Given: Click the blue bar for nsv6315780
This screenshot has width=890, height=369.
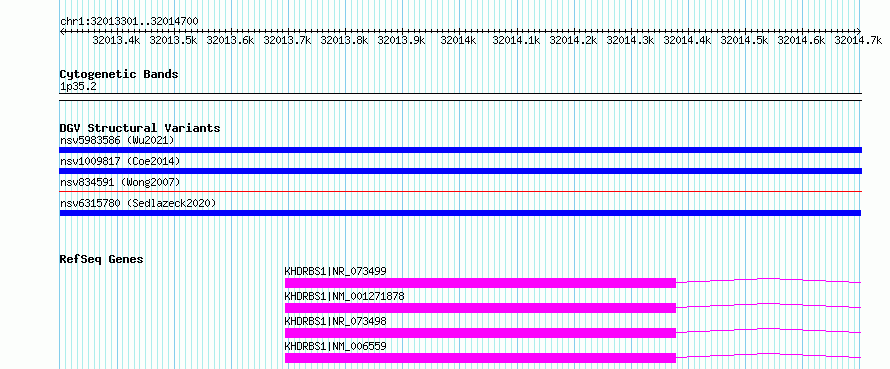Looking at the screenshot, I should 460,213.
